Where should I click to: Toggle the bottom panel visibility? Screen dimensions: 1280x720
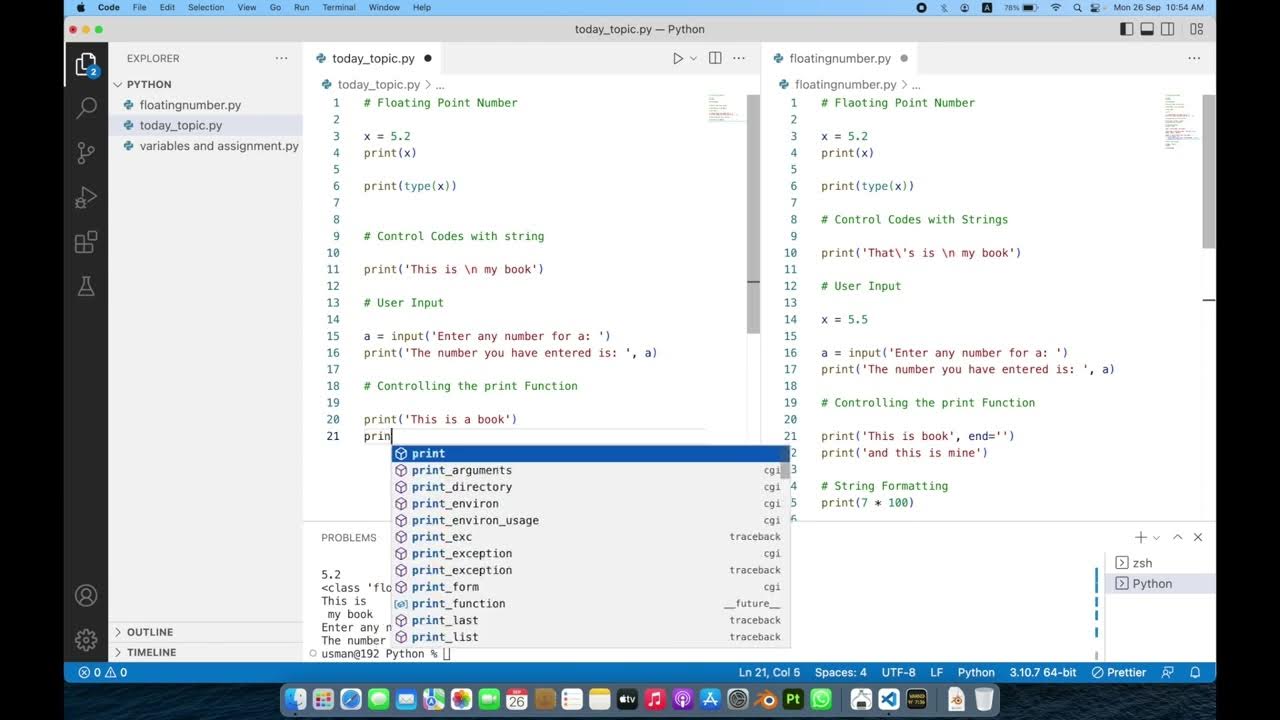click(x=1147, y=29)
